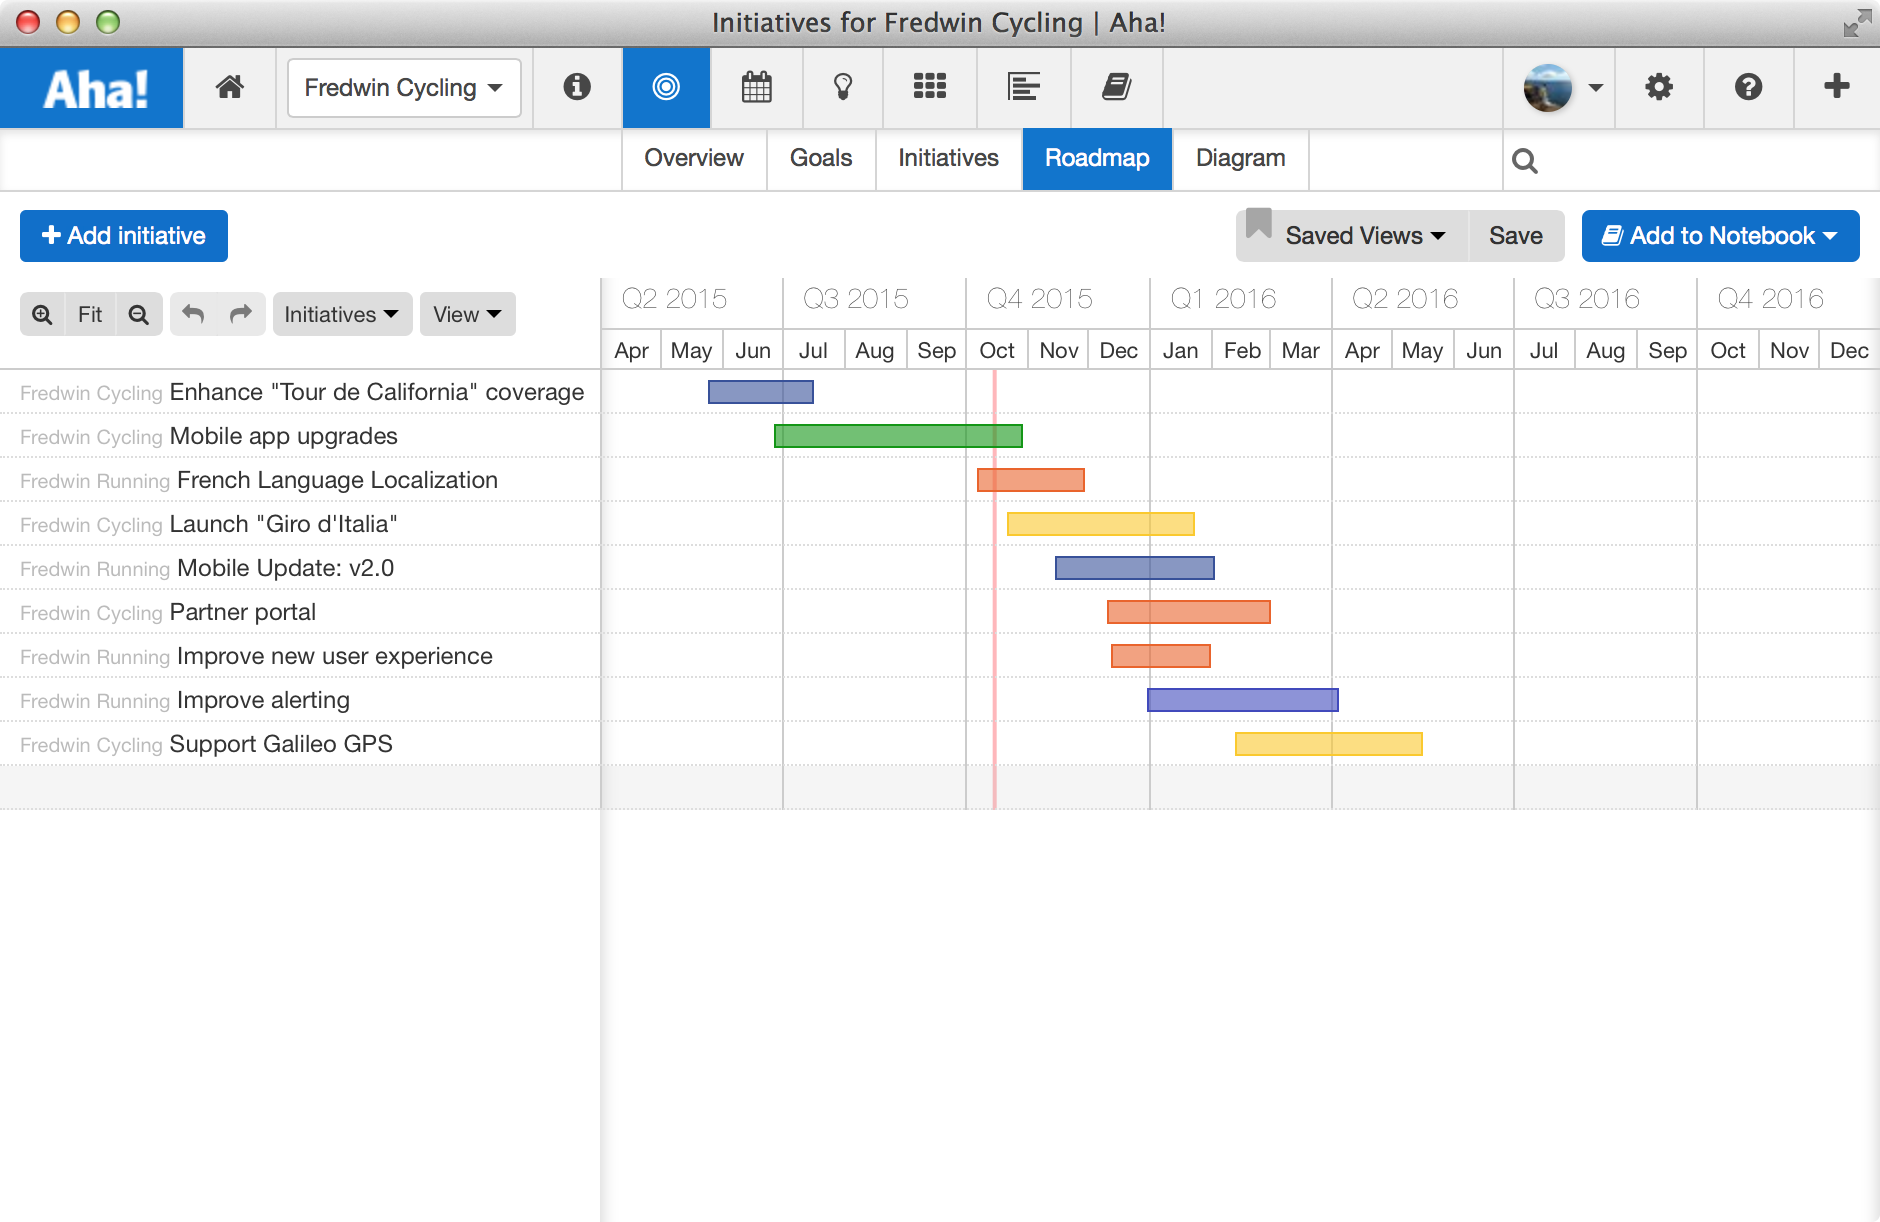Select the blue Mobile Update v2.0 bar
This screenshot has width=1880, height=1222.
1135,568
